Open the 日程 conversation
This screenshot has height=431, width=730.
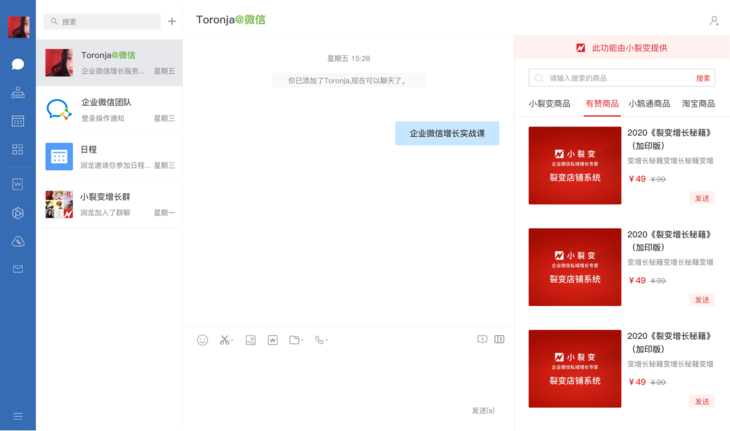(109, 157)
